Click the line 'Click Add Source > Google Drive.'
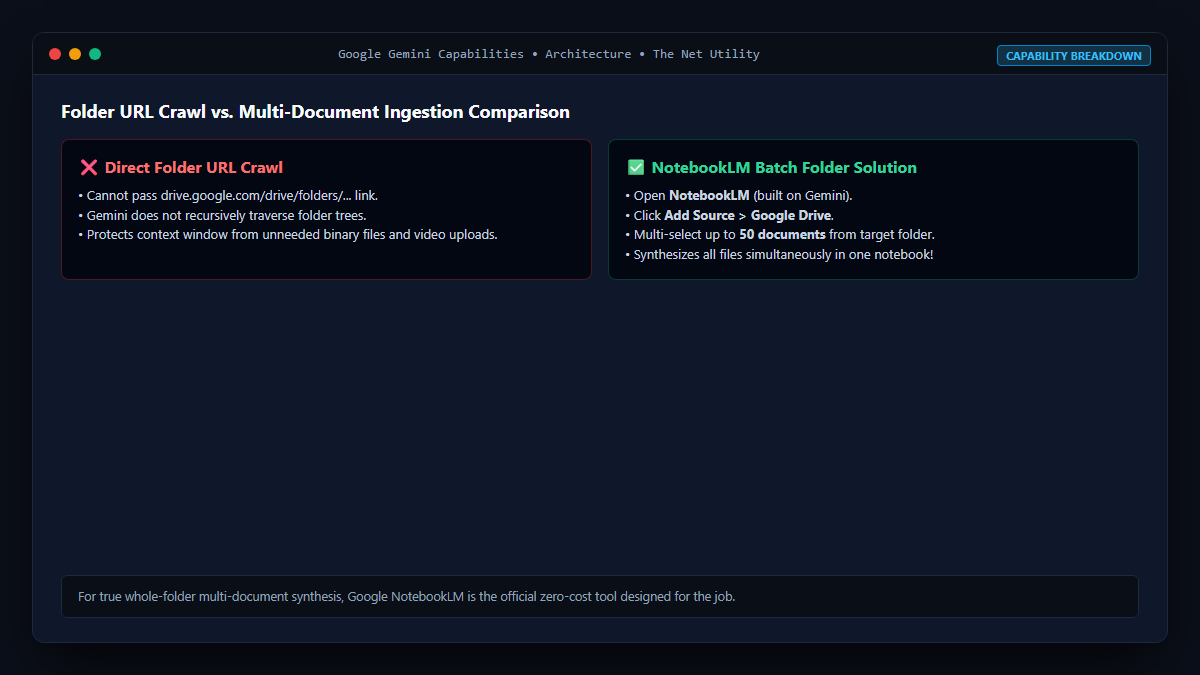1200x675 pixels. 730,215
